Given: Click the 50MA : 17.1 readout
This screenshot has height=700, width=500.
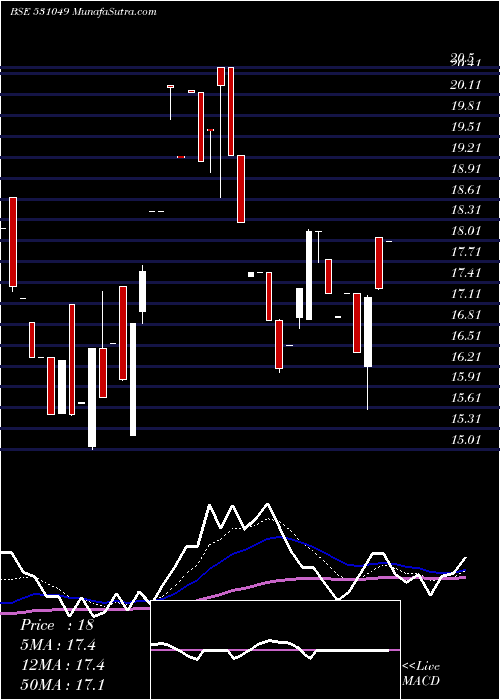Looking at the screenshot, I should pos(62,684).
